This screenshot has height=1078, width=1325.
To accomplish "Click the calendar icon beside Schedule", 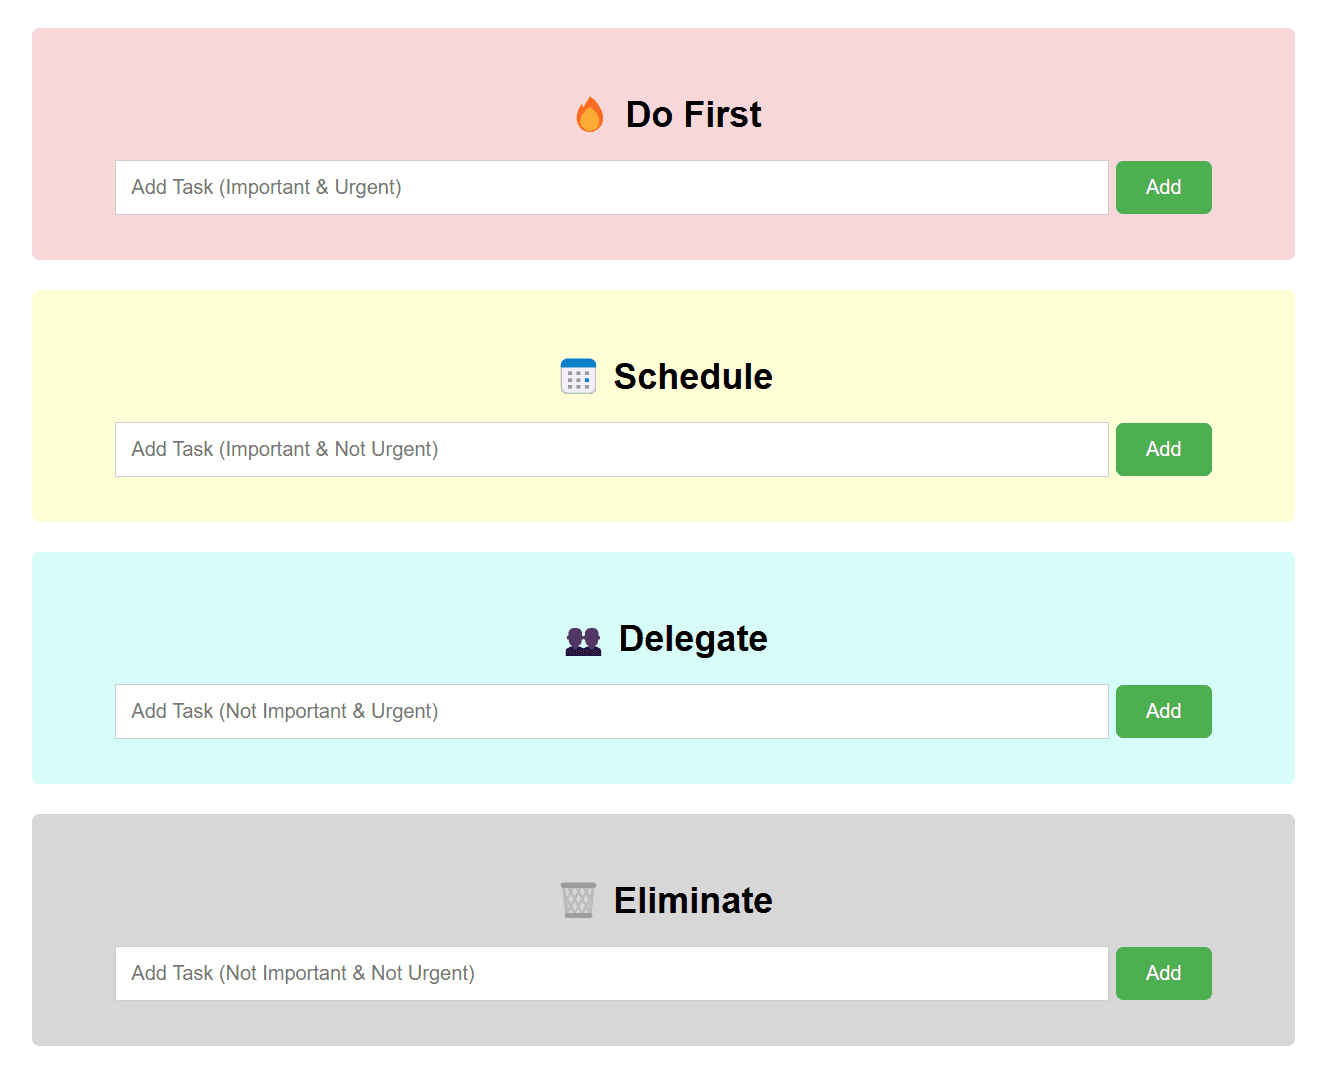I will tap(577, 376).
